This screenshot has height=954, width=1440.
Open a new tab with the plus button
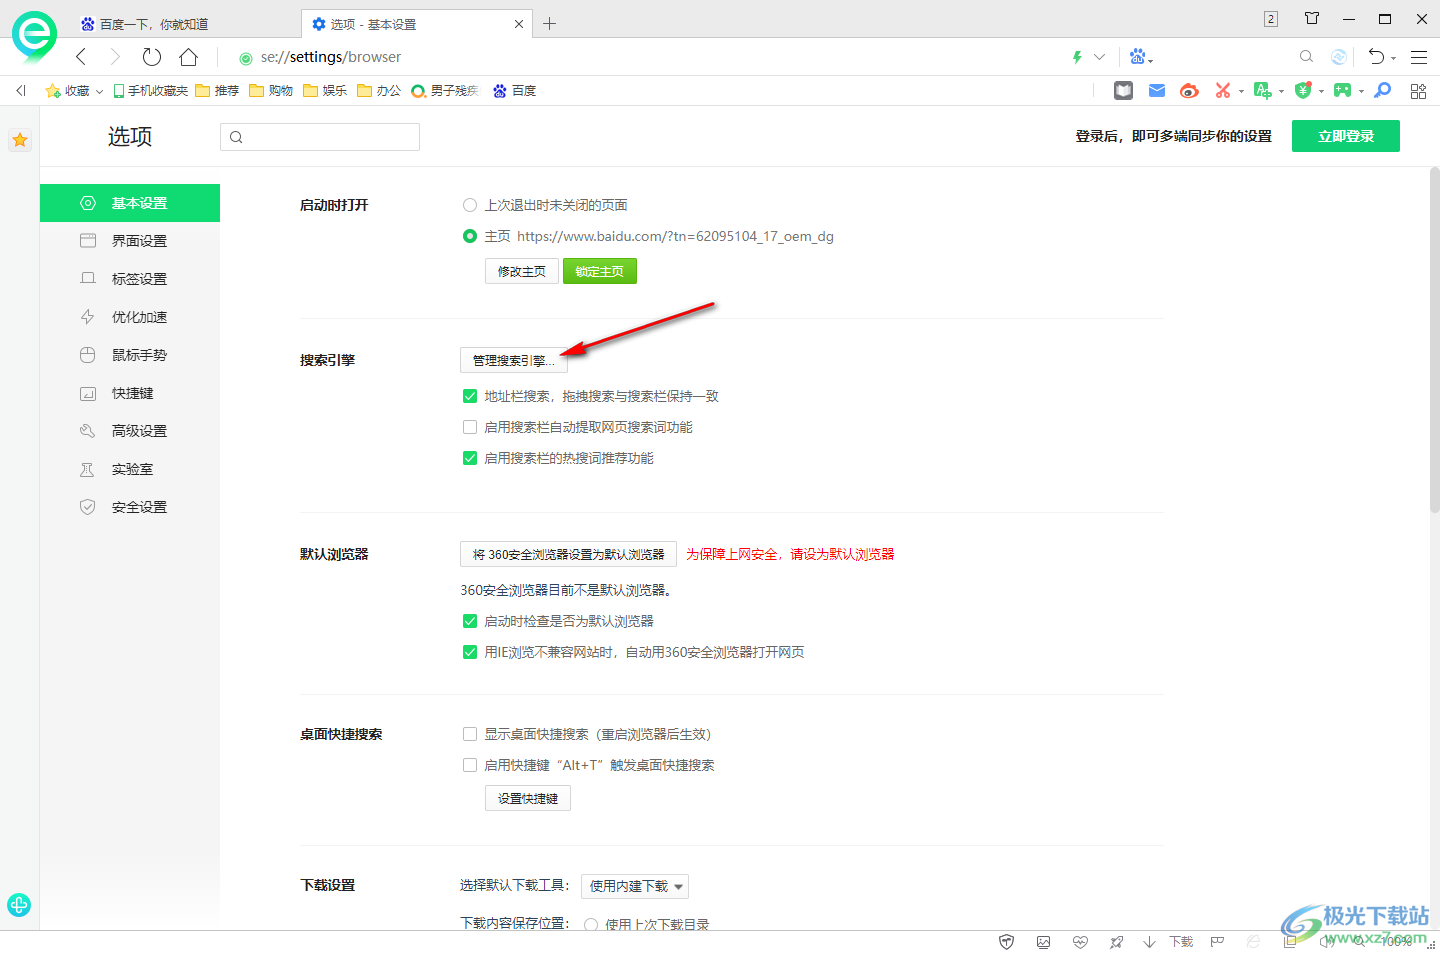tap(549, 24)
